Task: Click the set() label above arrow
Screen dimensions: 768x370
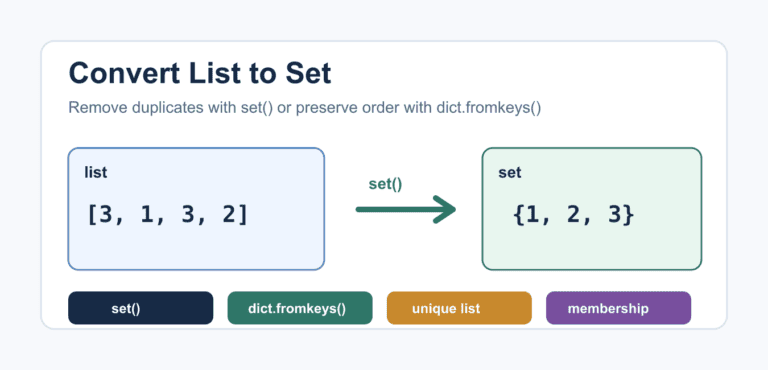Action: click(385, 185)
